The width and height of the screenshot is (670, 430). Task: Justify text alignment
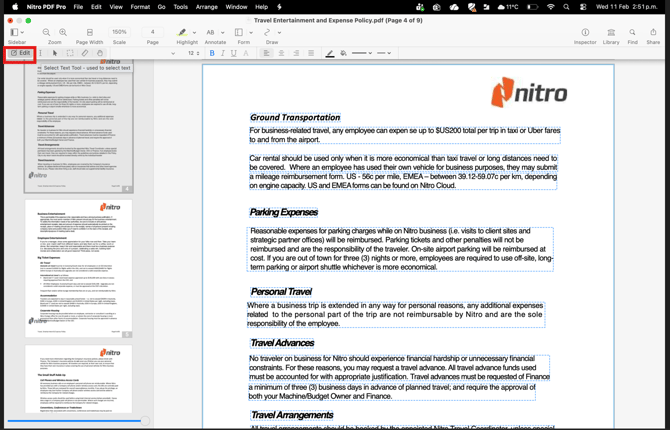311,53
